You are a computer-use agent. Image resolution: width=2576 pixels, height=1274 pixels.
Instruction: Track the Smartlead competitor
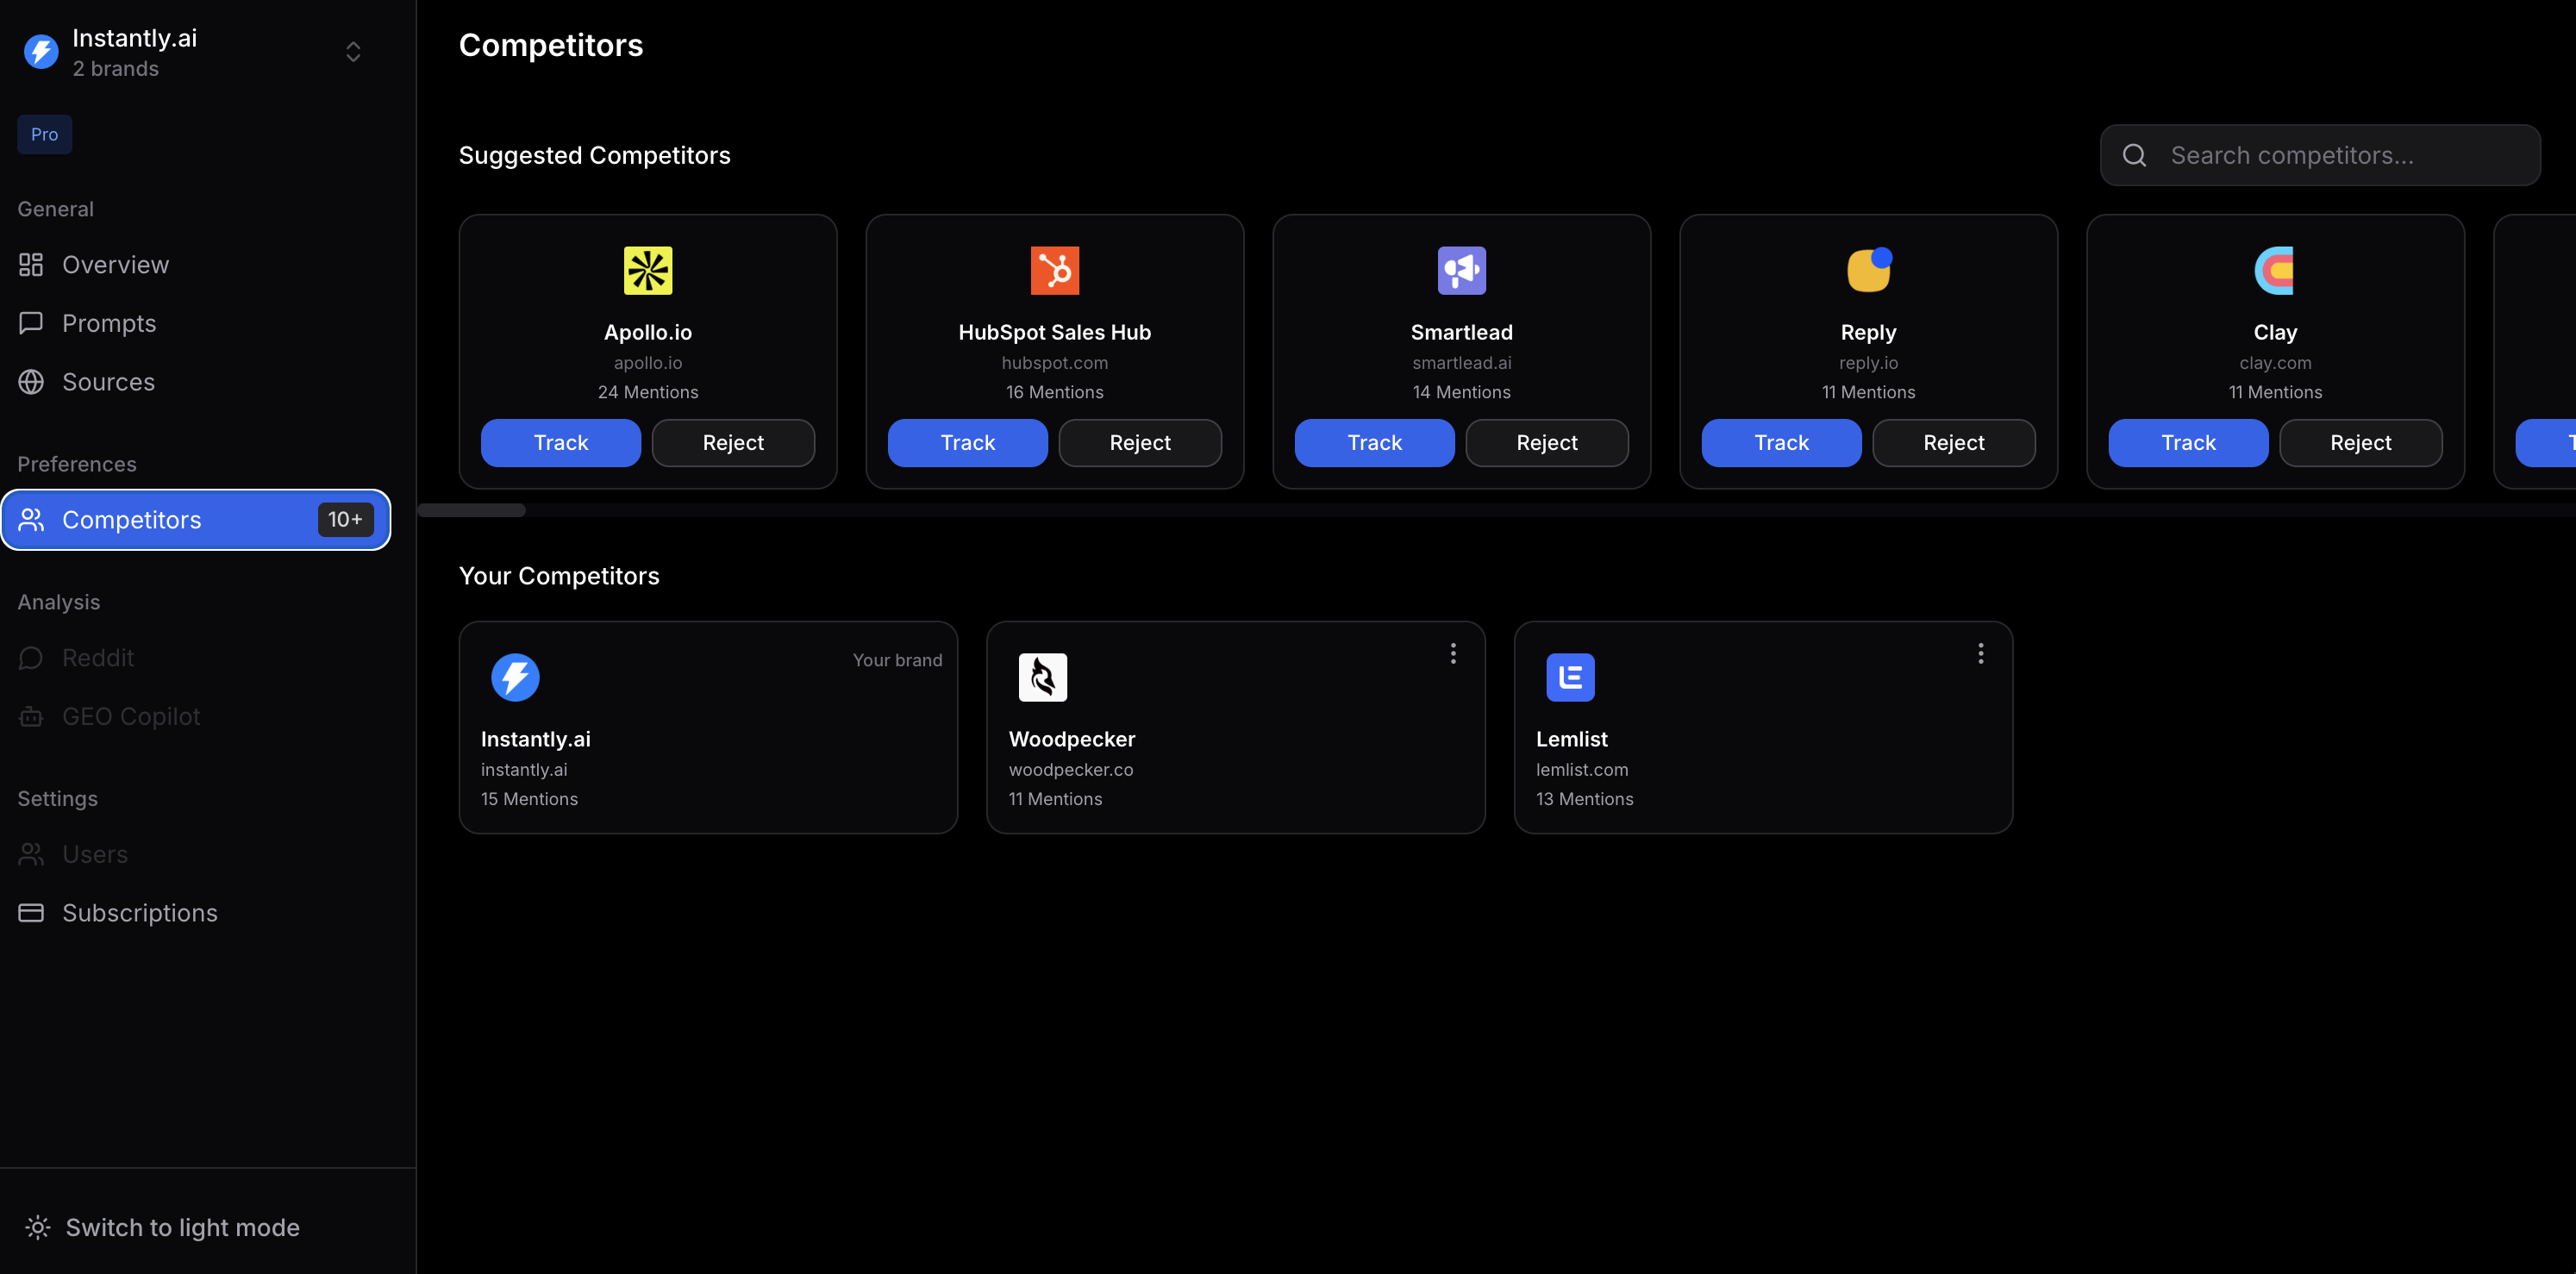[1375, 443]
